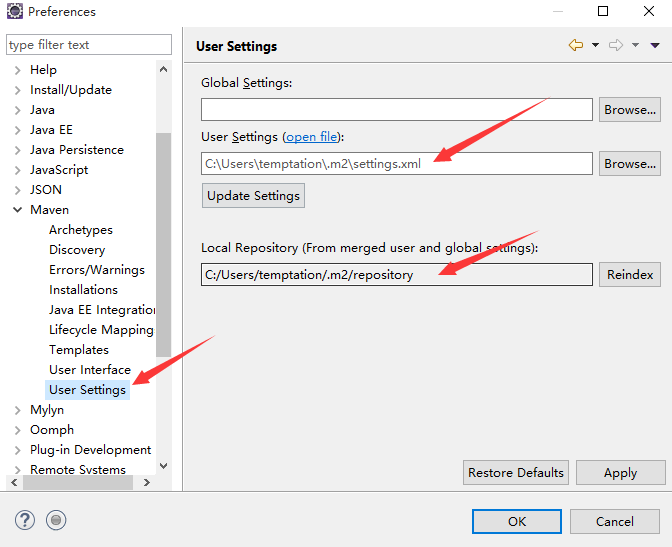
Task: Click the tree's horizontal scrollbar right arrow
Action: (x=147, y=482)
